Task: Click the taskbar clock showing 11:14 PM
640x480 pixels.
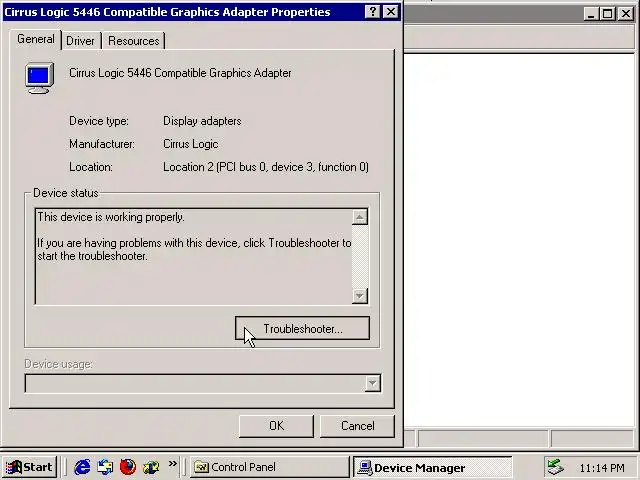Action: click(x=602, y=468)
